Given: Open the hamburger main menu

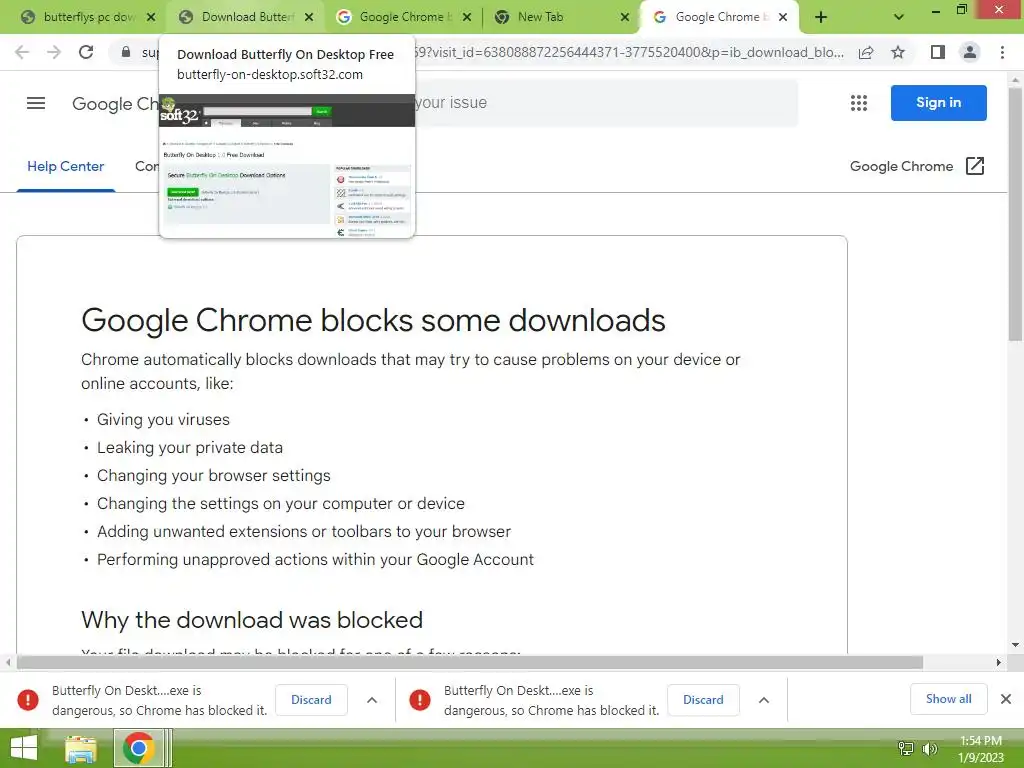Looking at the screenshot, I should [36, 103].
